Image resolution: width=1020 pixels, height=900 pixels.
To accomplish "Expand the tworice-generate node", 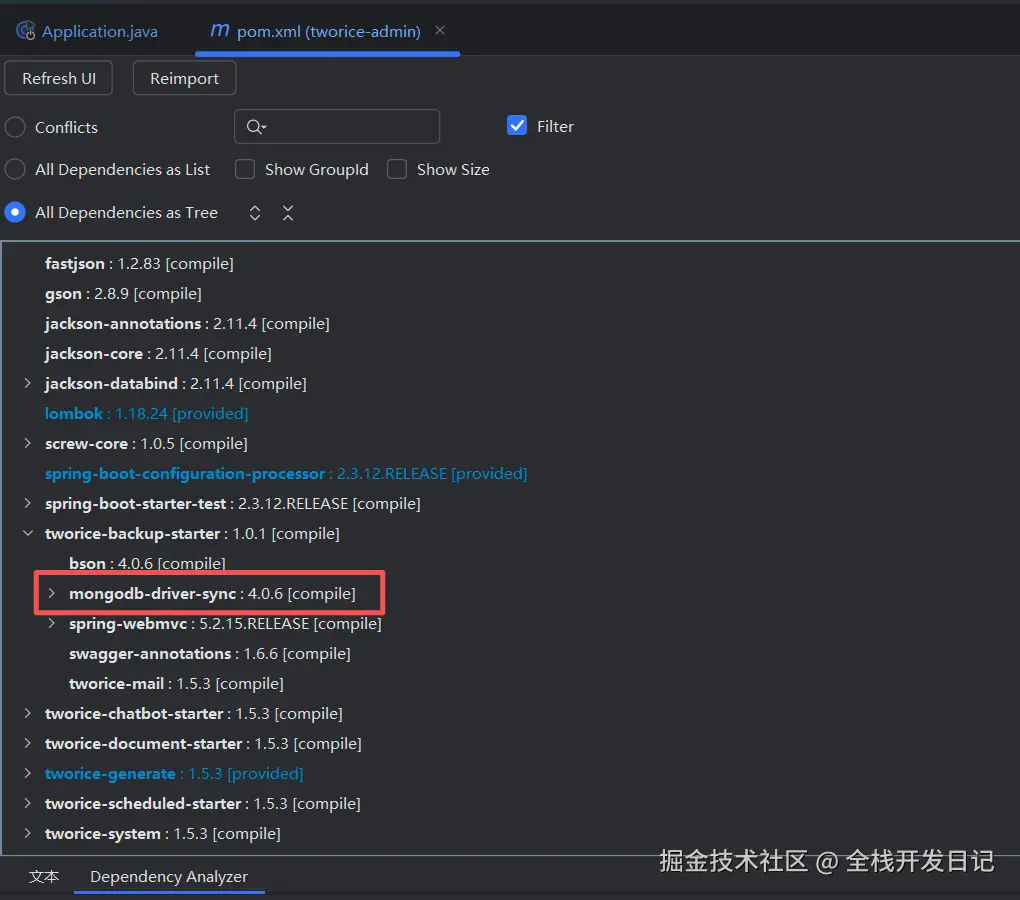I will pos(27,773).
